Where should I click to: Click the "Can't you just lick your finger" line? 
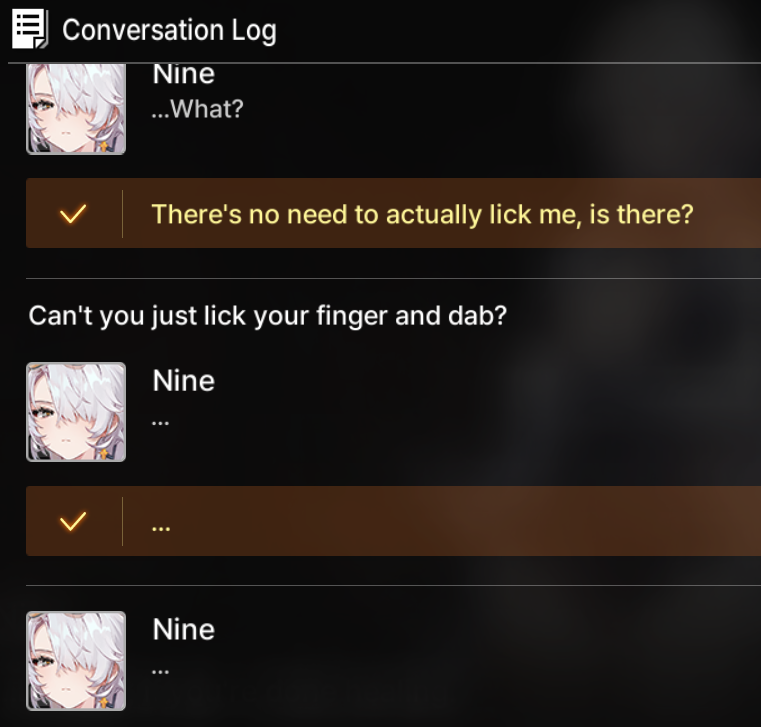tap(267, 315)
